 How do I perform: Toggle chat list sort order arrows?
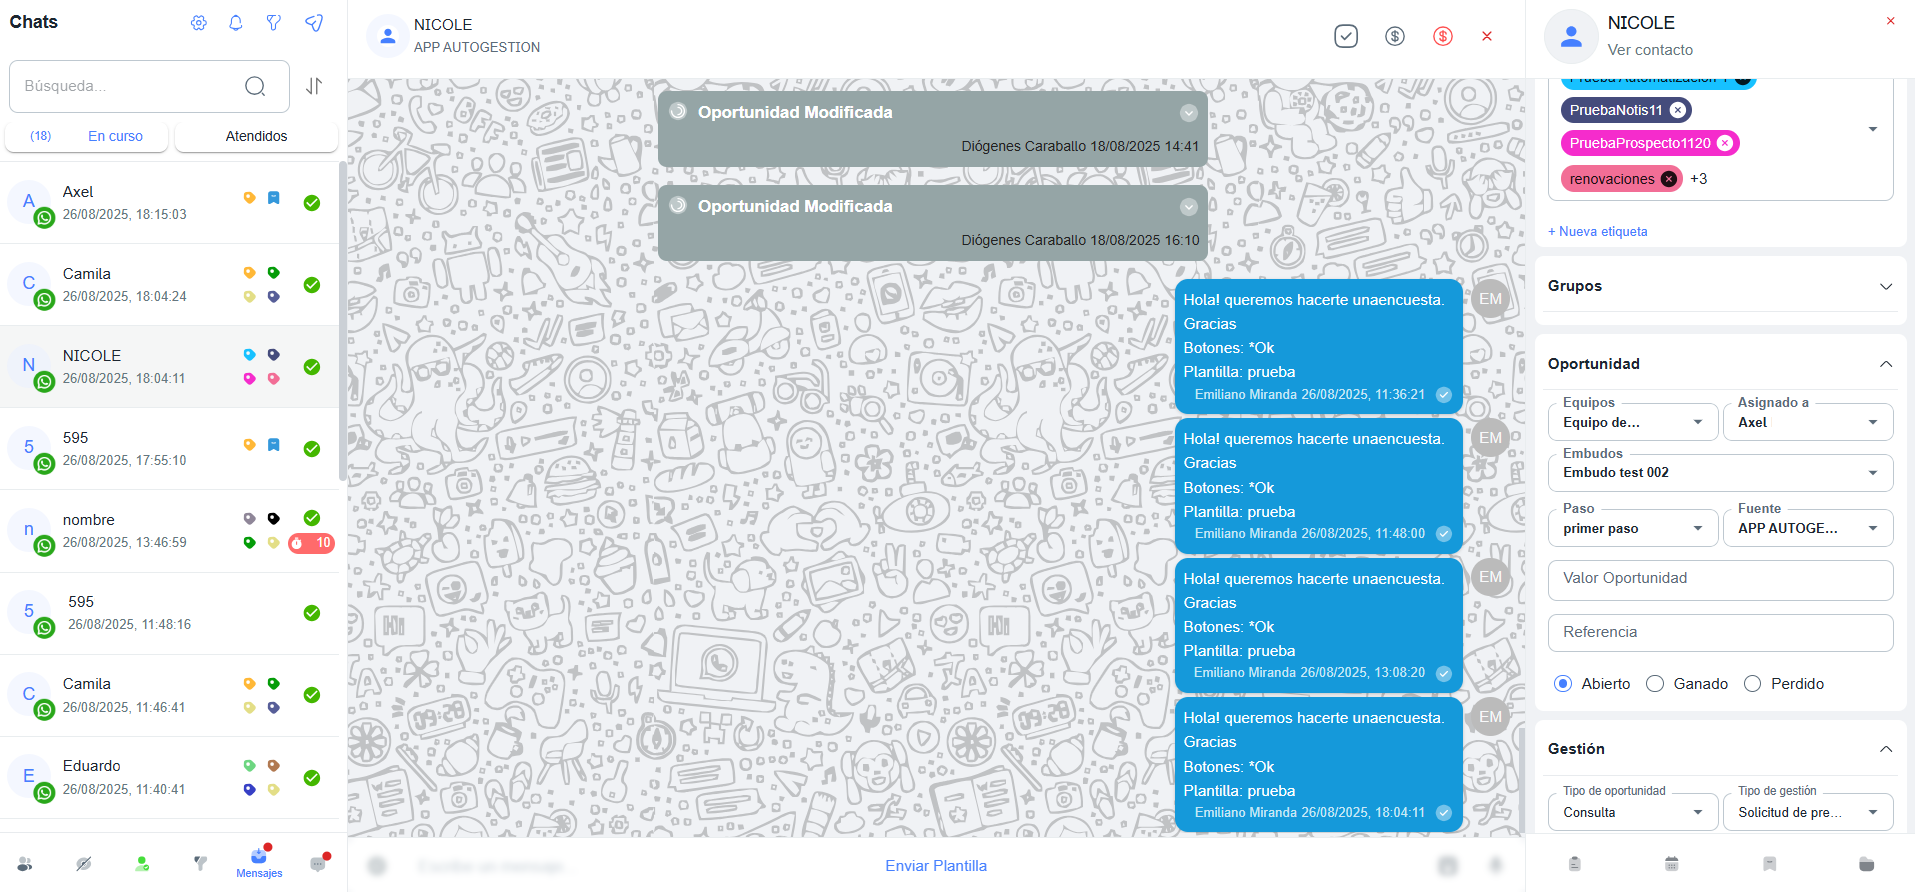(314, 86)
